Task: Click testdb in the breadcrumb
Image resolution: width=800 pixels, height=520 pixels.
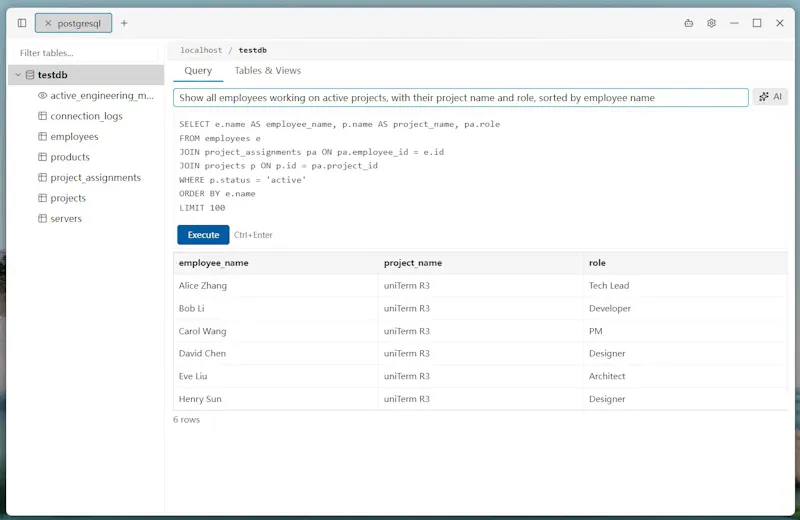Action: pos(253,50)
